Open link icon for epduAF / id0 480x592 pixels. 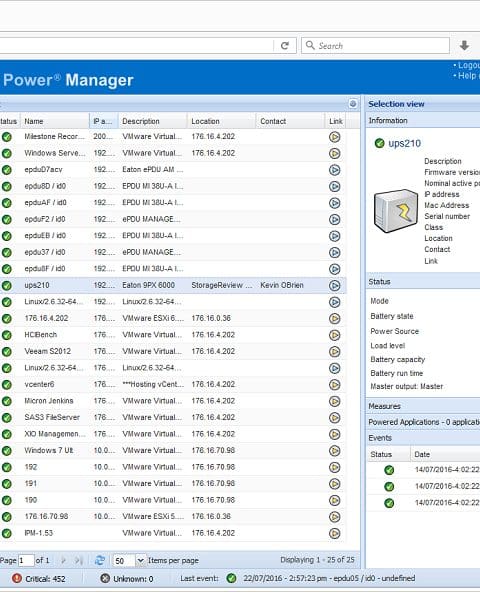pos(335,203)
